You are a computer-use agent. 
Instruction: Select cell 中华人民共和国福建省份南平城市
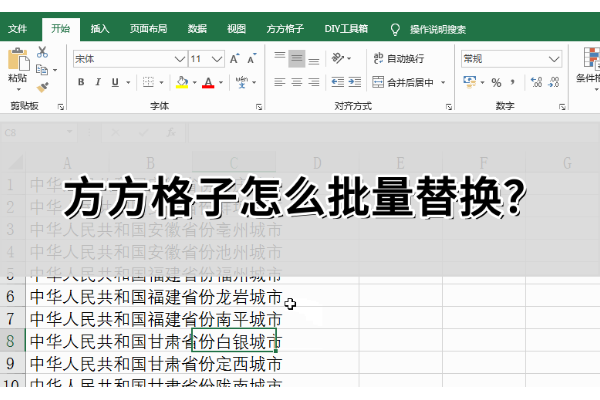pos(156,318)
